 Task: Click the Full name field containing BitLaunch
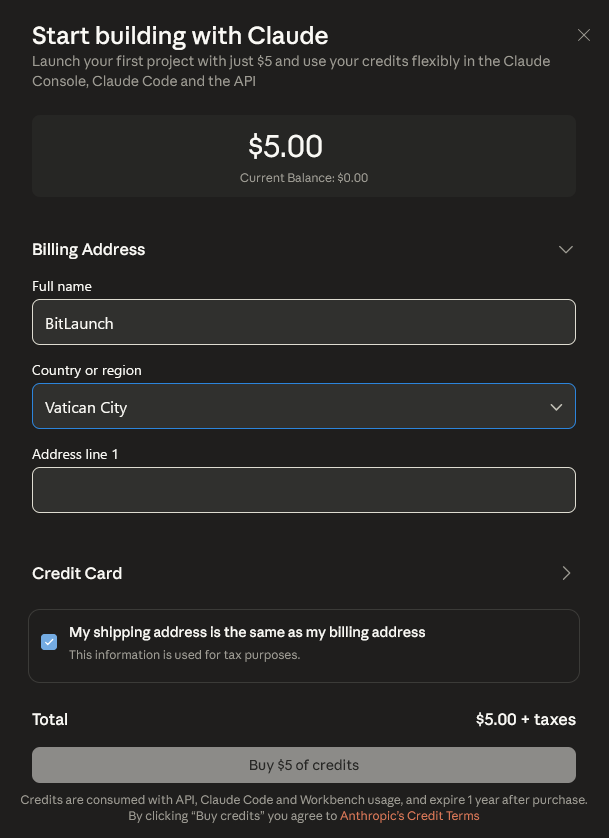tap(304, 323)
